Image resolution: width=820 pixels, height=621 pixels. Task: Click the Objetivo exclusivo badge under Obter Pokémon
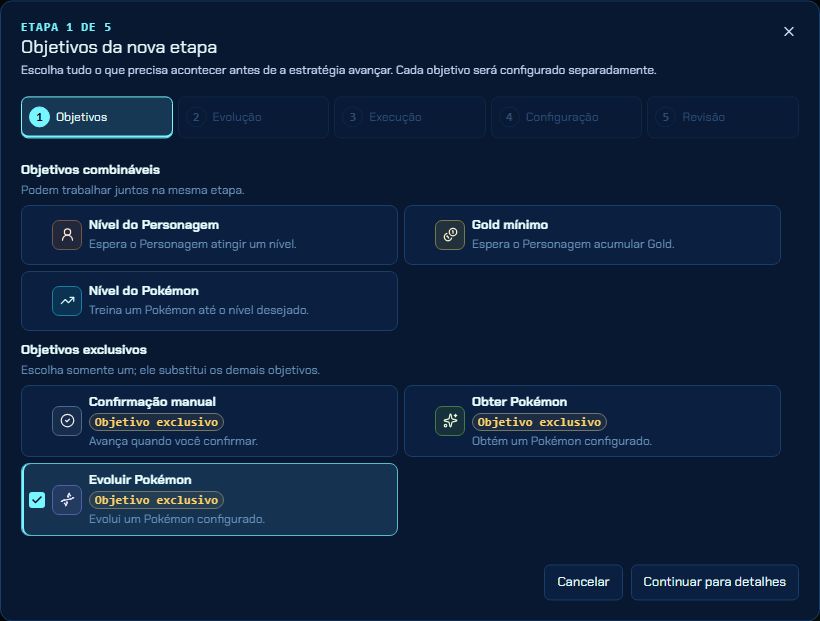tap(539, 422)
